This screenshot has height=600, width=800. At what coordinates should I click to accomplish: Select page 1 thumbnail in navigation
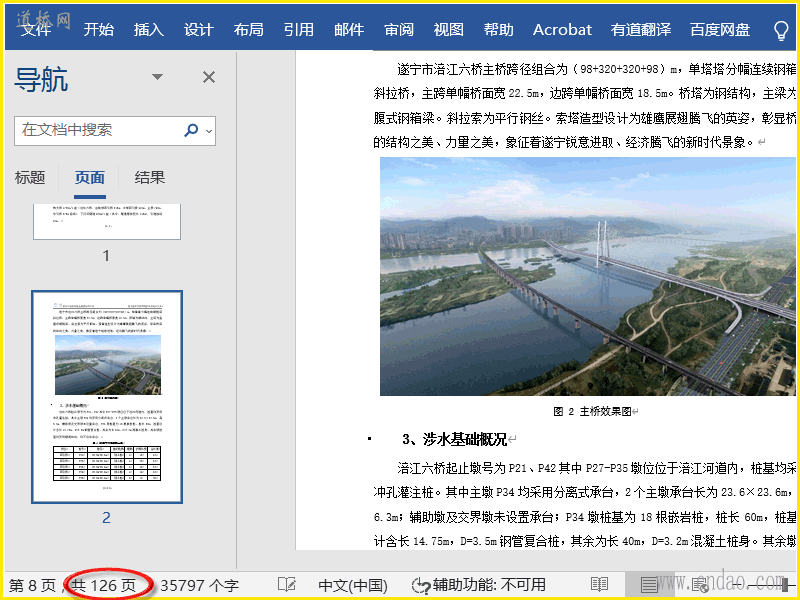point(107,221)
